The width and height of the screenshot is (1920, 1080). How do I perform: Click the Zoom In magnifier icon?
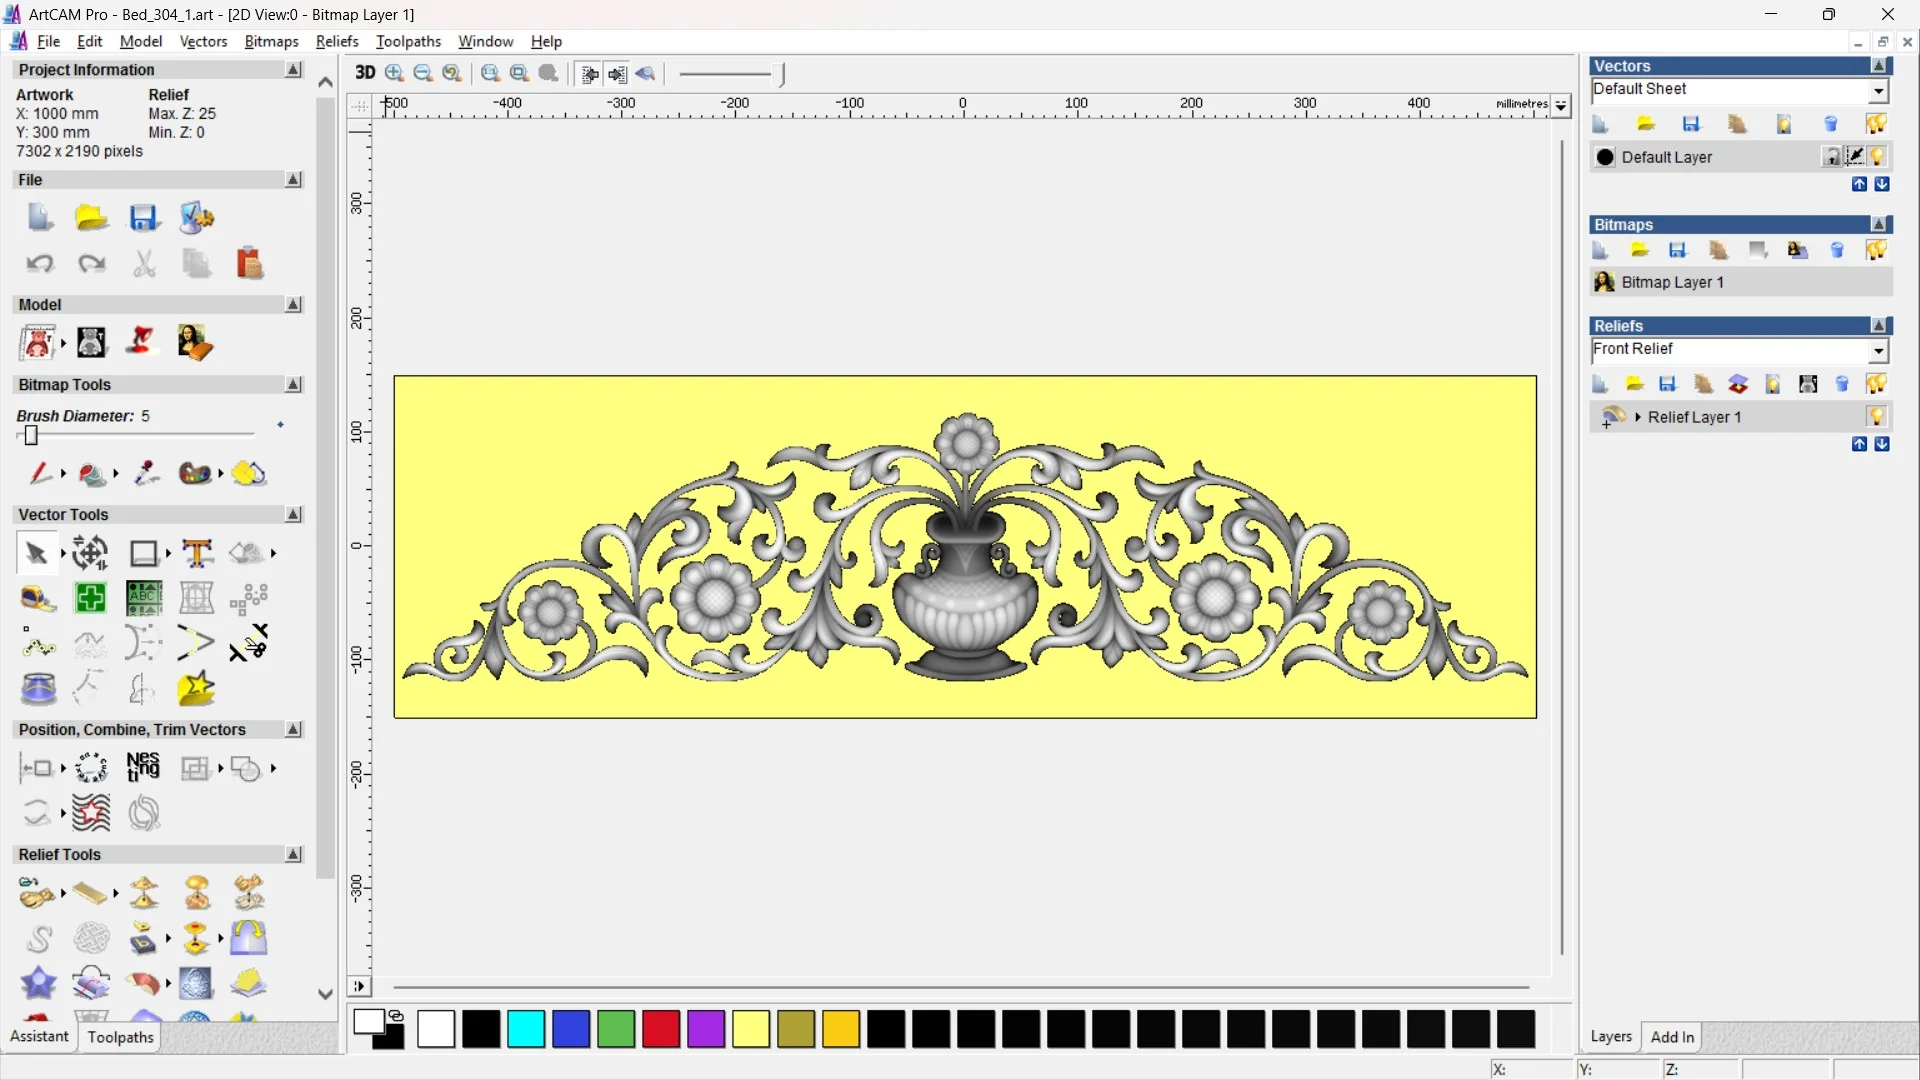point(394,73)
